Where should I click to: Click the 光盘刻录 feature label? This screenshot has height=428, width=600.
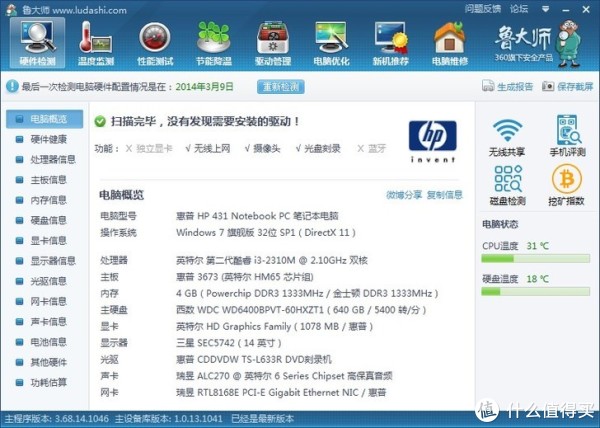tap(322, 148)
